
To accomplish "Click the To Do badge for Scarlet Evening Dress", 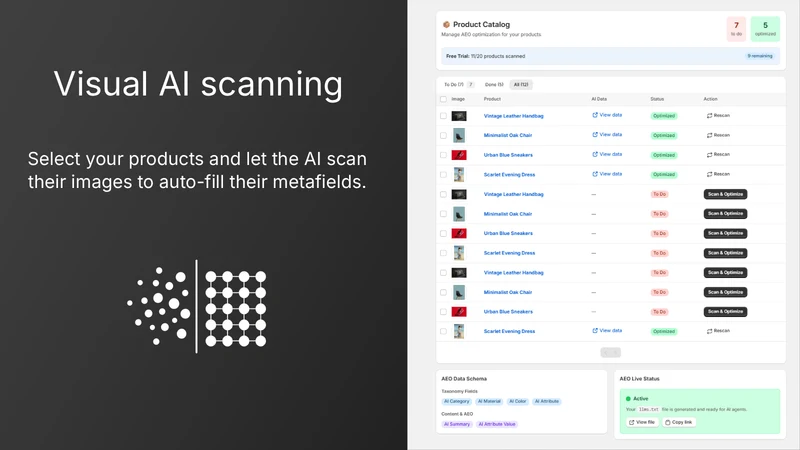I will pos(659,253).
